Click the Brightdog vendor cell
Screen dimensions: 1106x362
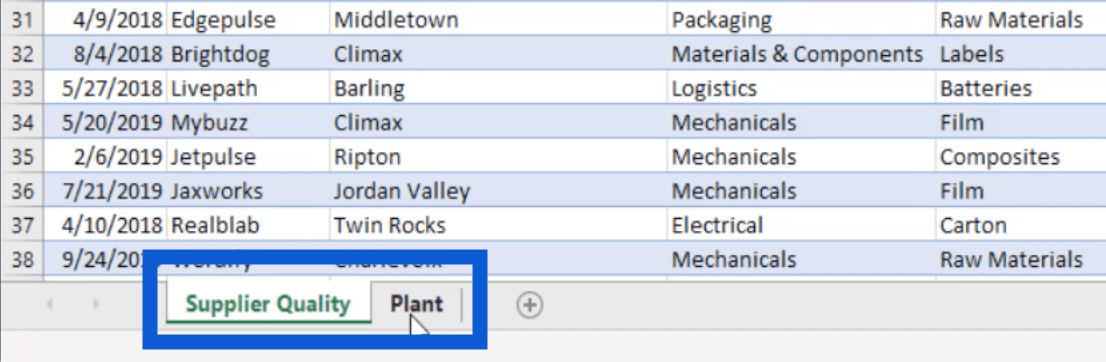[x=249, y=54]
